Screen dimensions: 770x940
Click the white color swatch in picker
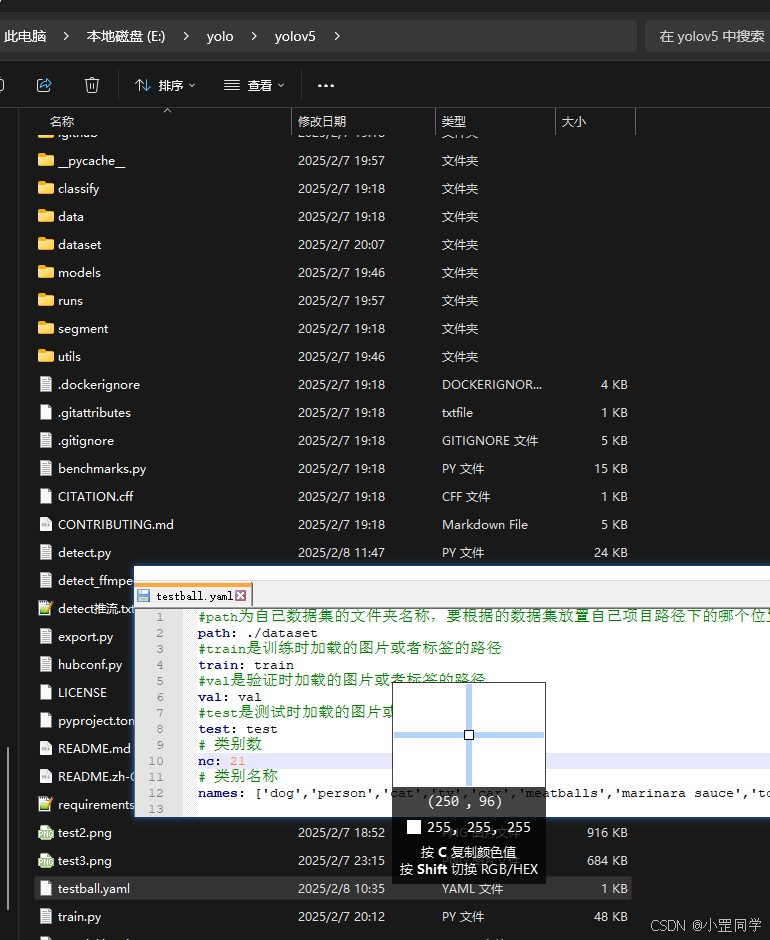414,827
